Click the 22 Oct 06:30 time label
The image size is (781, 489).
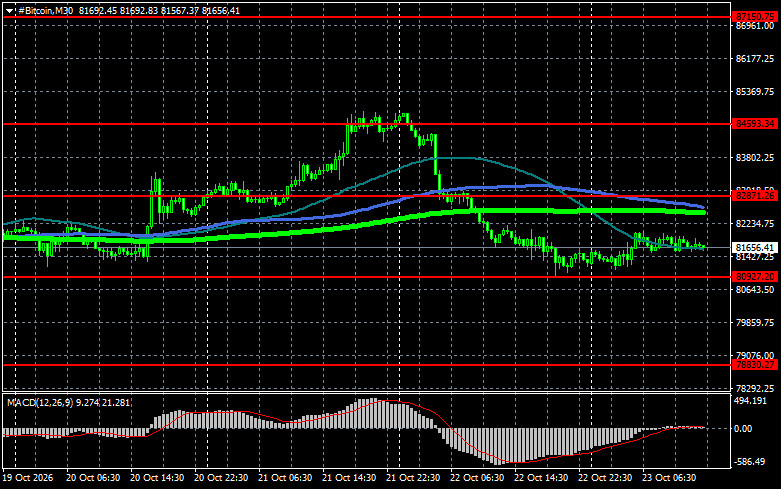477,478
